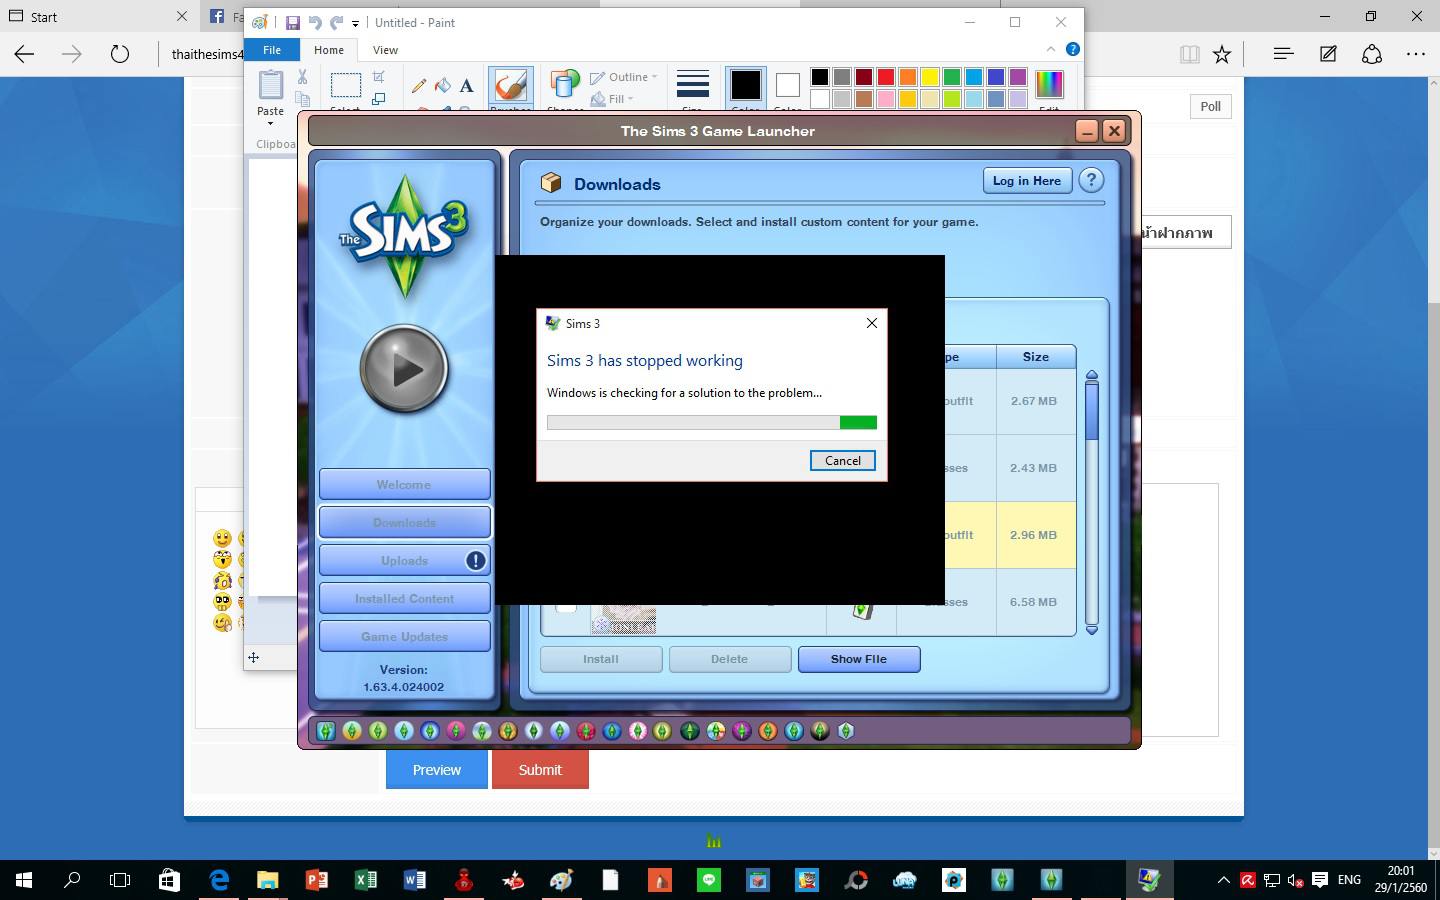Select the Pencil tool in Paint
This screenshot has width=1440, height=900.
click(419, 86)
